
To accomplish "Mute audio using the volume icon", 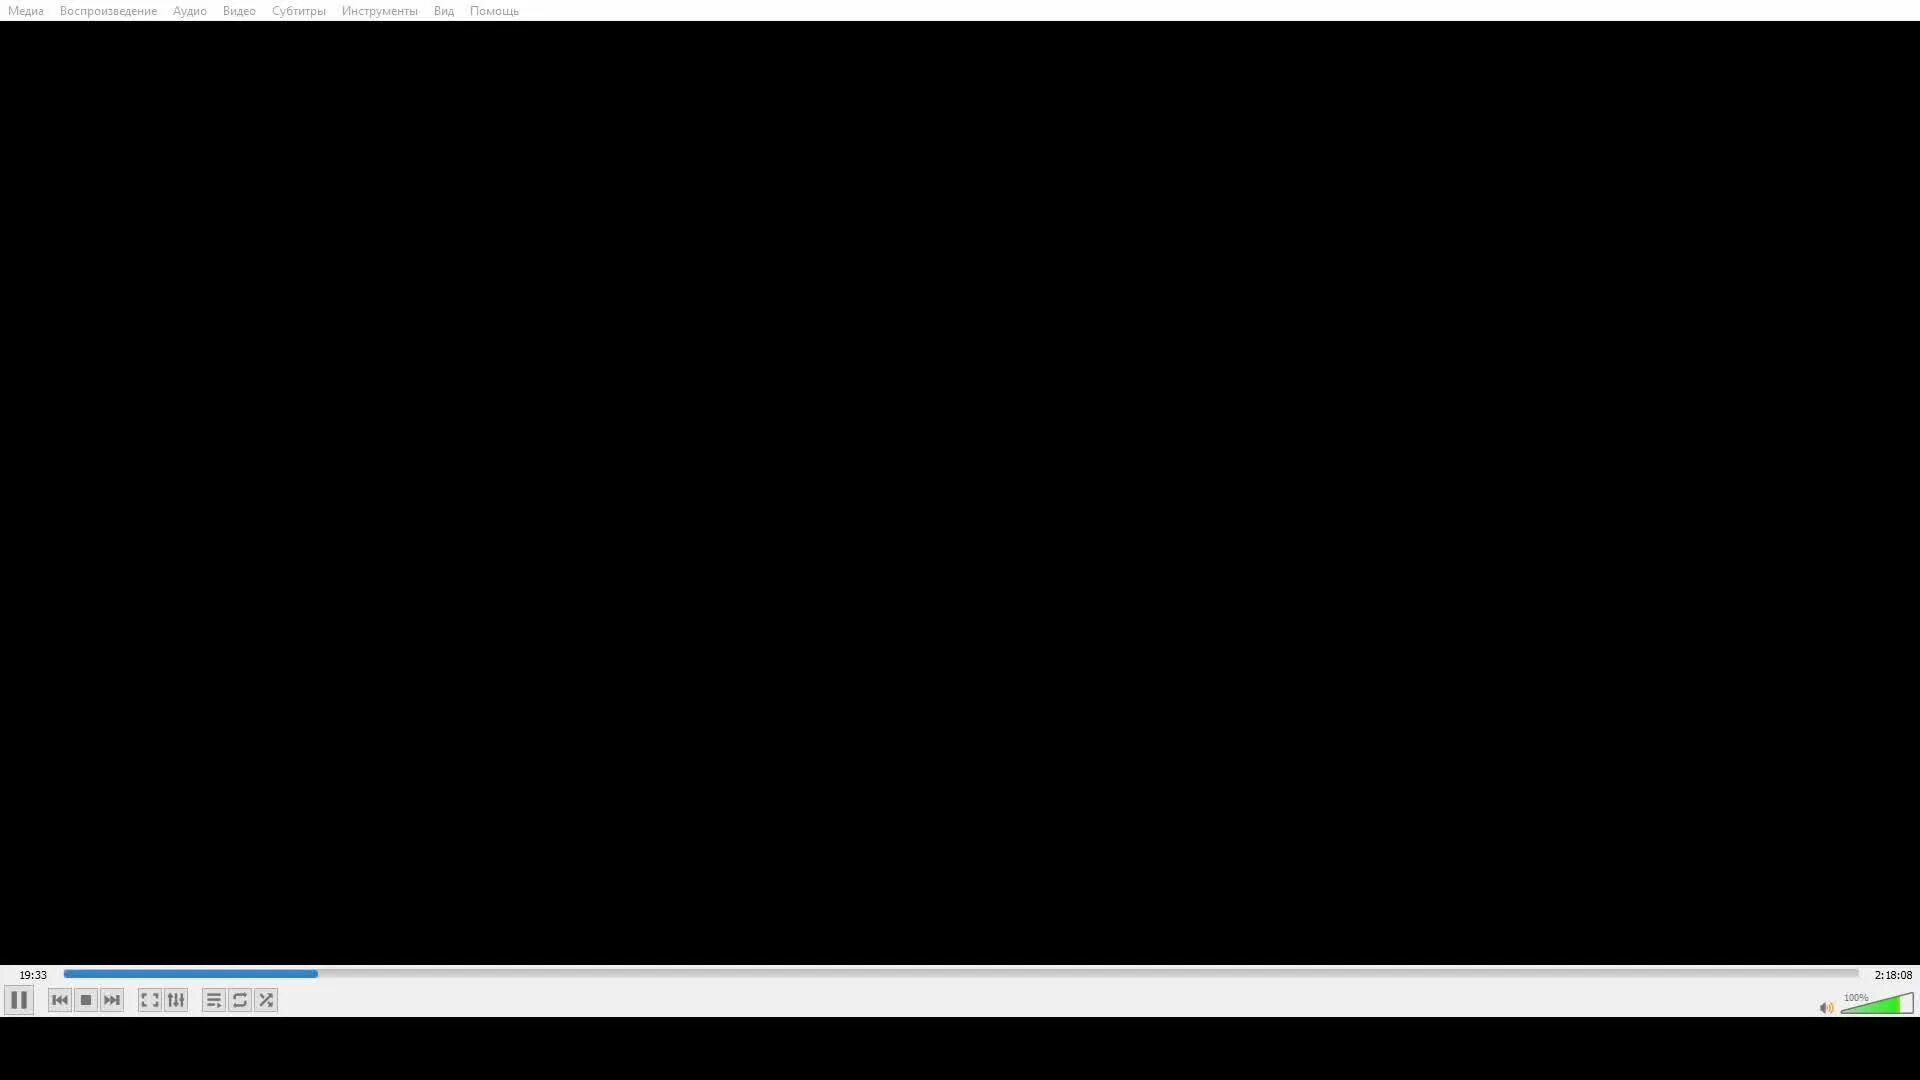I will [x=1824, y=1006].
